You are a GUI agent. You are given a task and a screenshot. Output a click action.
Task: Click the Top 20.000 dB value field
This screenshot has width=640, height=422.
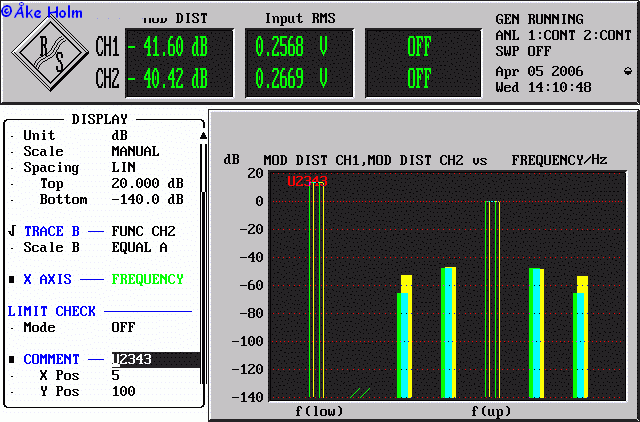tap(147, 183)
